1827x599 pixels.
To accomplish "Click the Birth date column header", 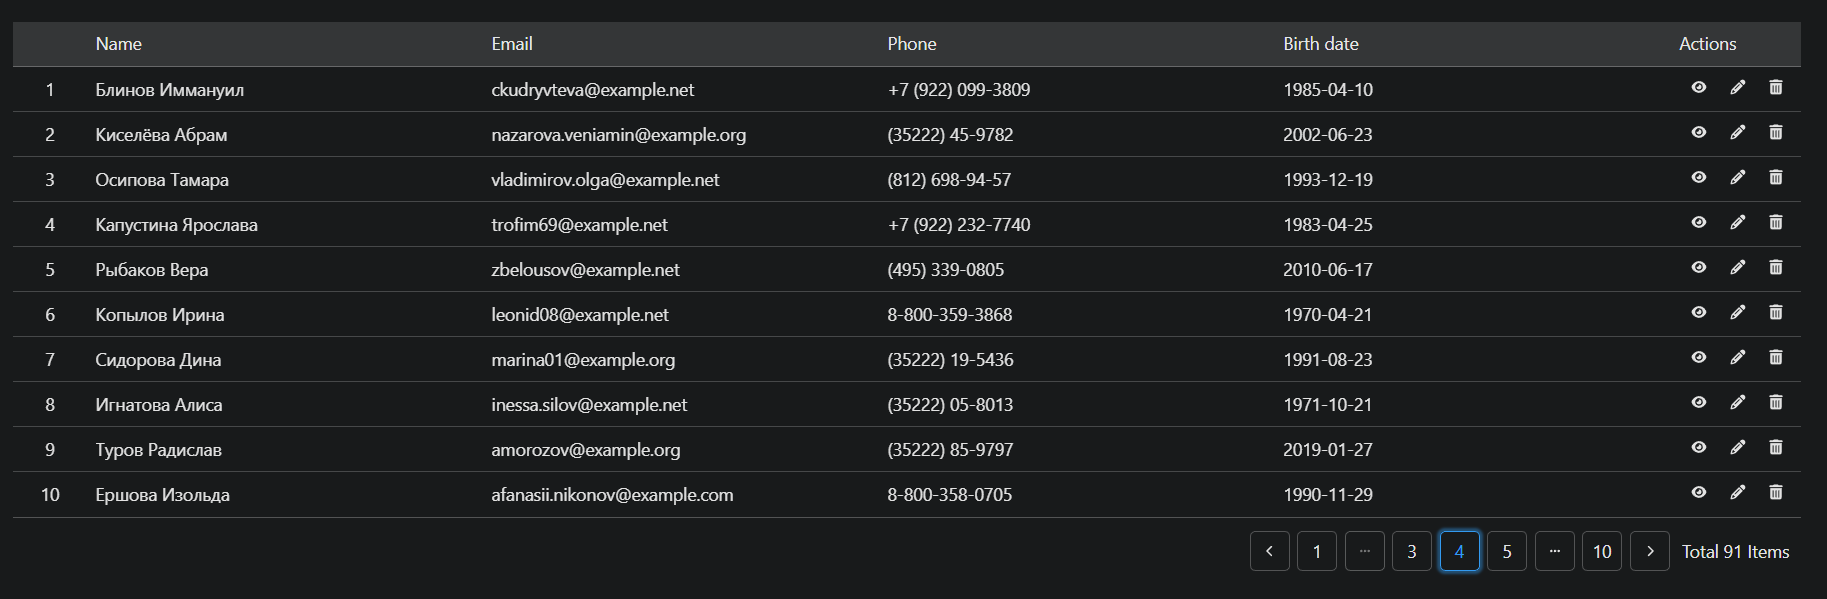I will (x=1321, y=44).
